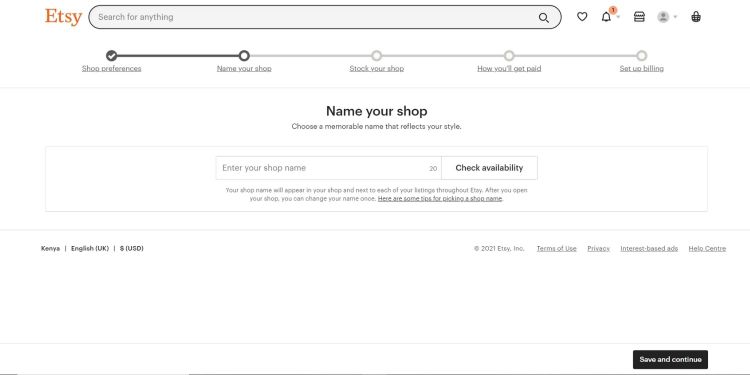Click Check availability button

[x=489, y=168]
